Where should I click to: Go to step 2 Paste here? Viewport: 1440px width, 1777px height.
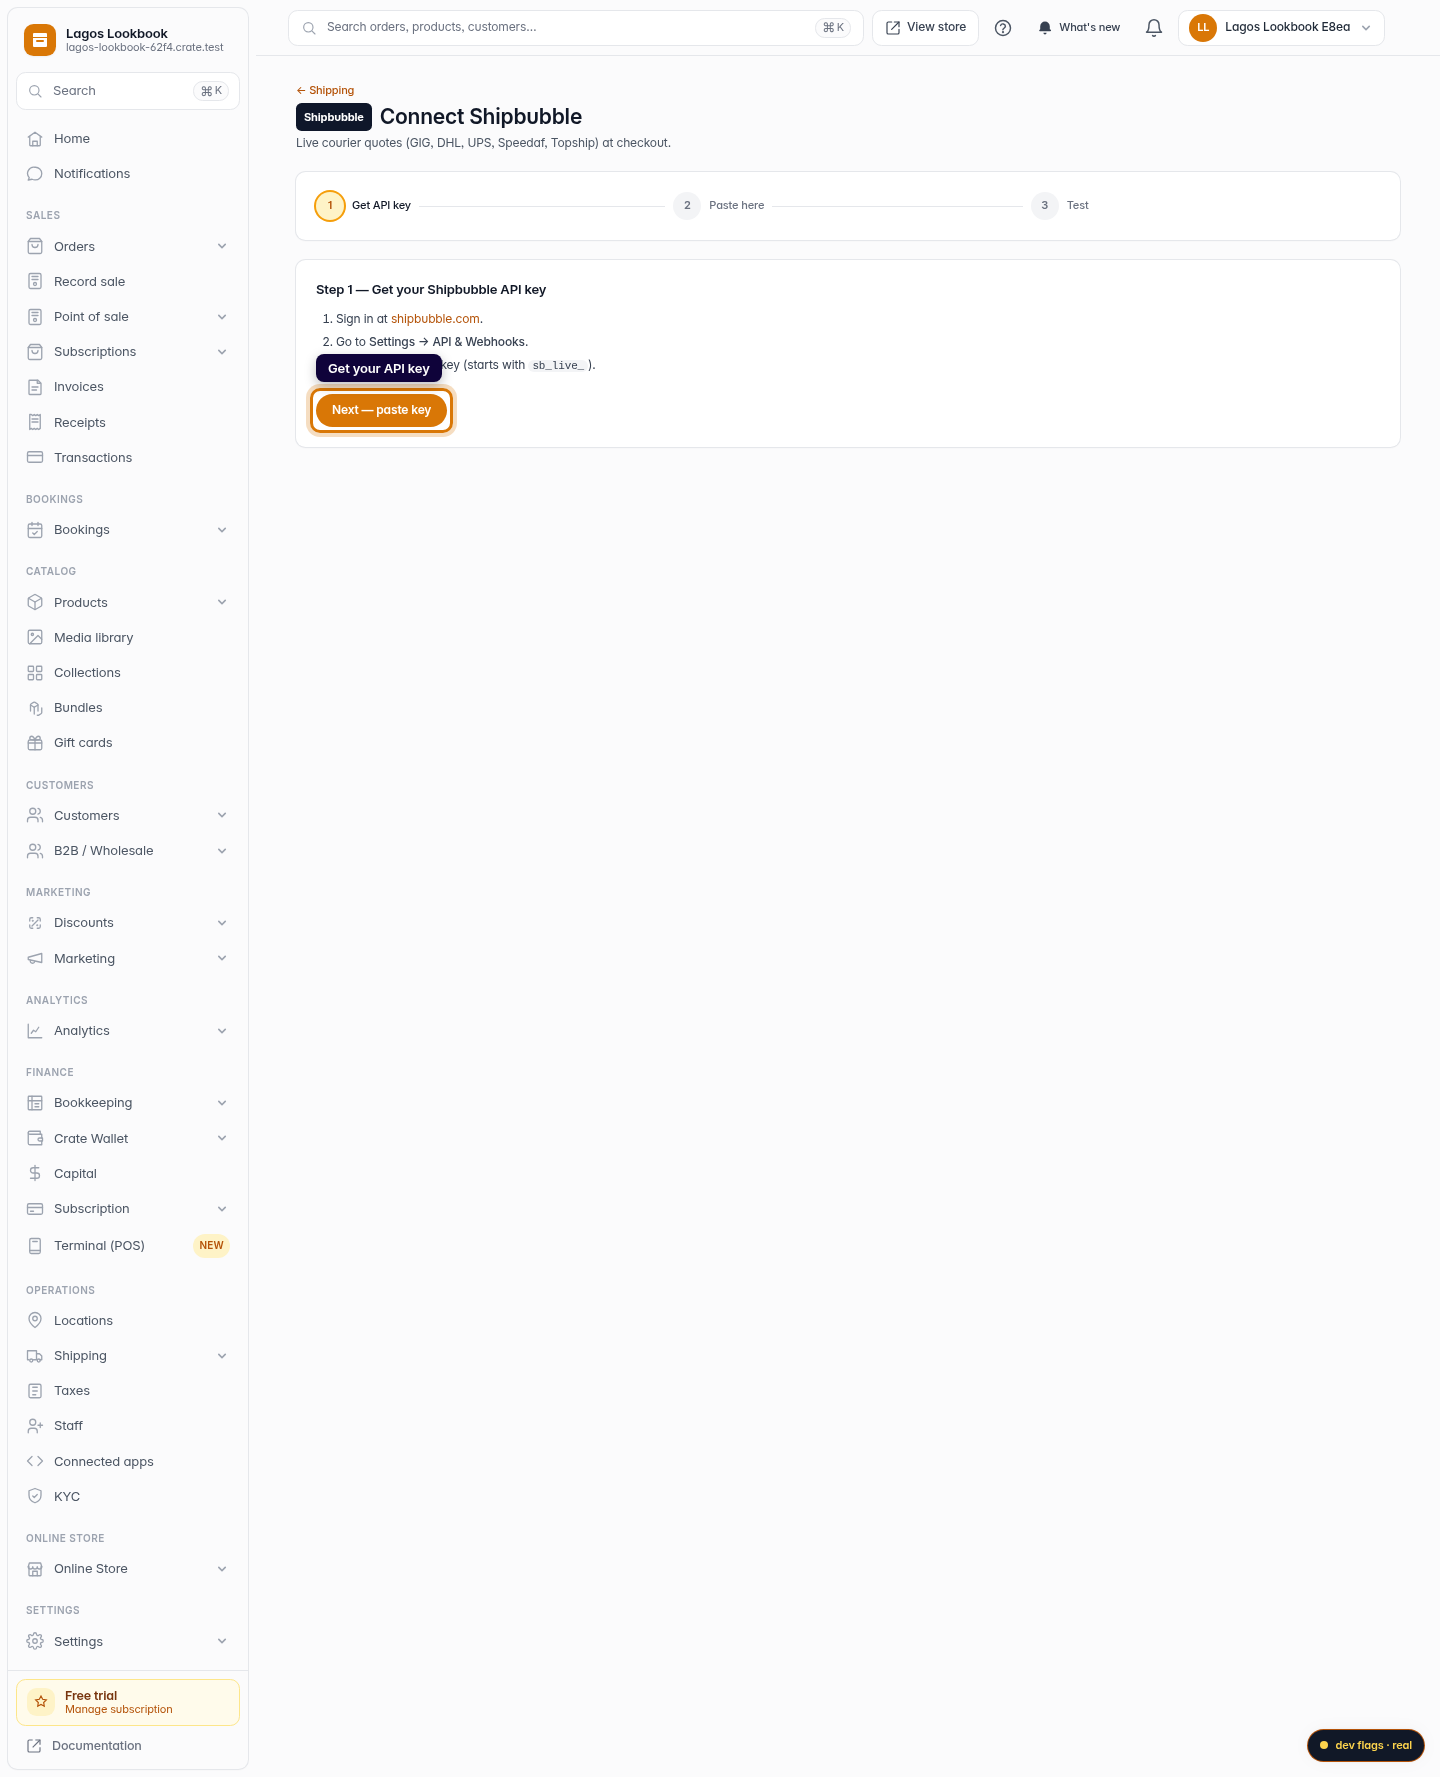pos(719,206)
